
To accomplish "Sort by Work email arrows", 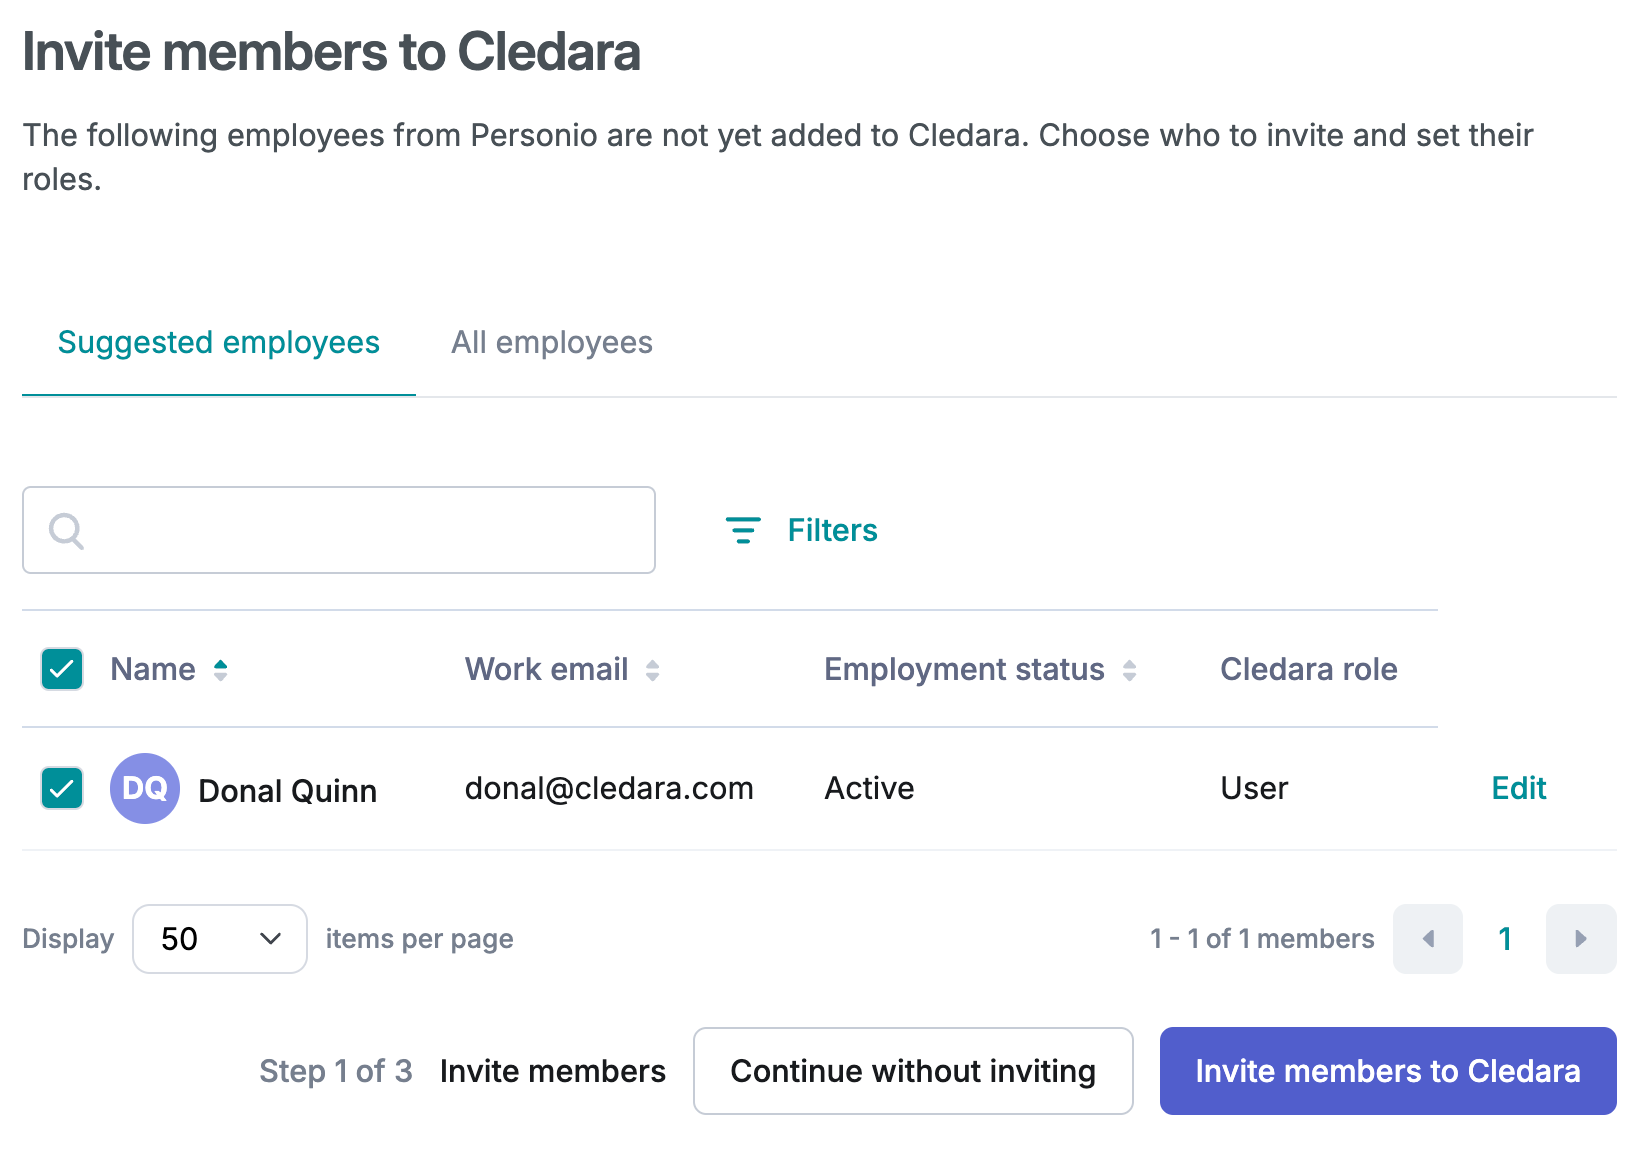I will pos(653,670).
